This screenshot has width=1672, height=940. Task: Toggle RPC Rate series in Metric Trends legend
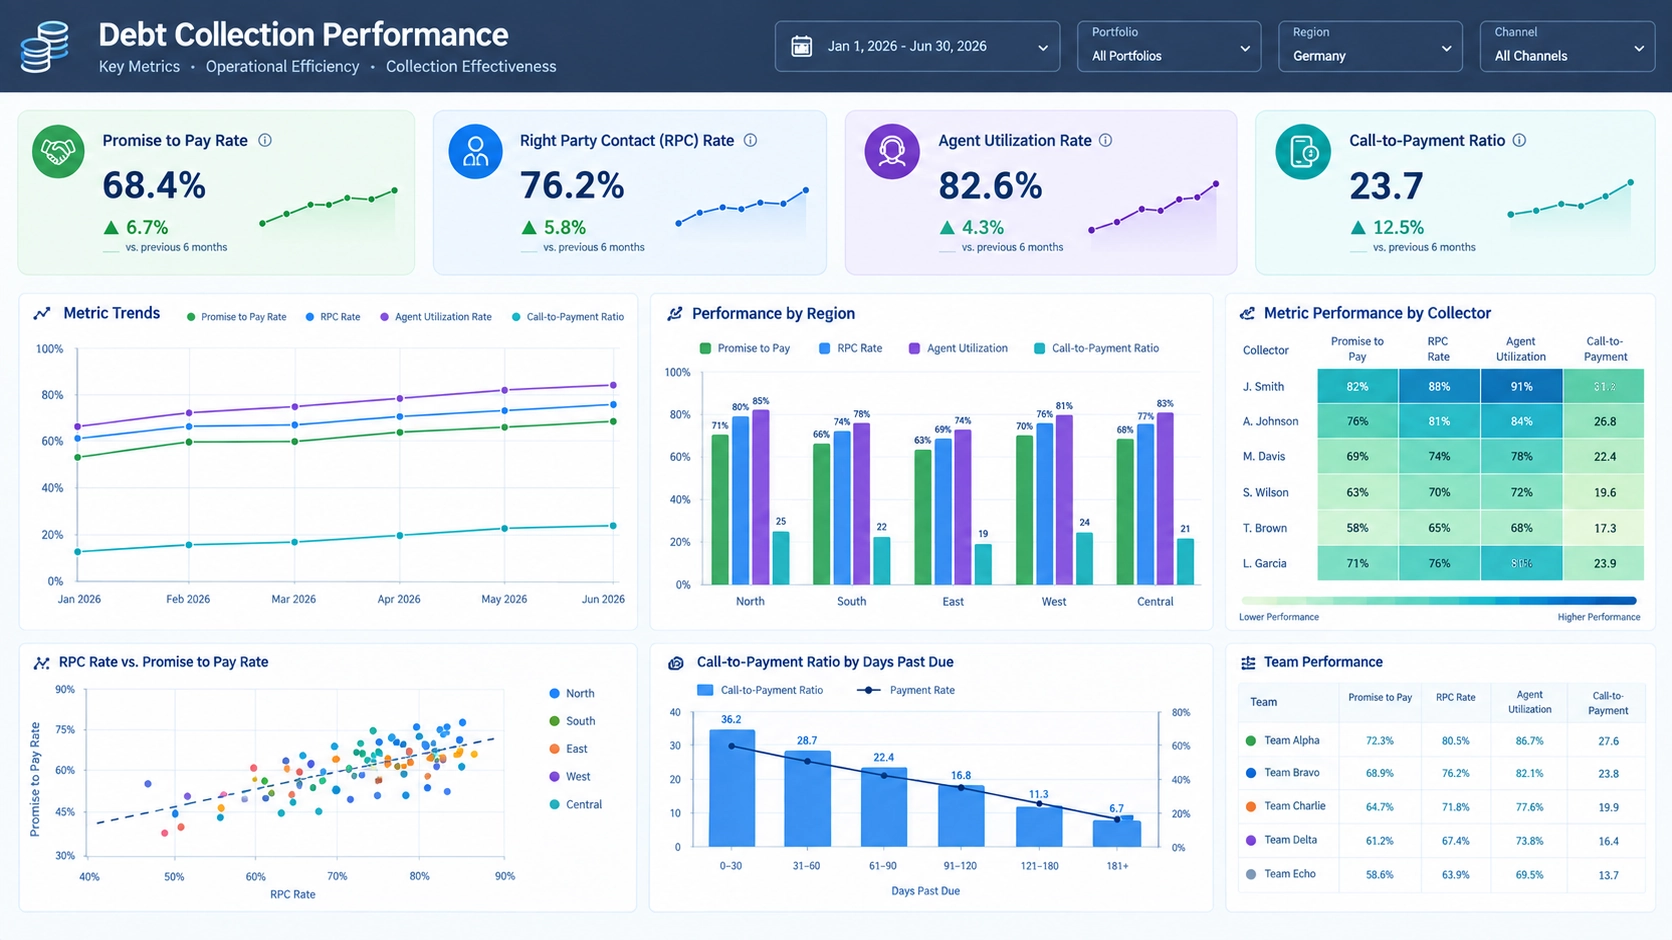[333, 317]
